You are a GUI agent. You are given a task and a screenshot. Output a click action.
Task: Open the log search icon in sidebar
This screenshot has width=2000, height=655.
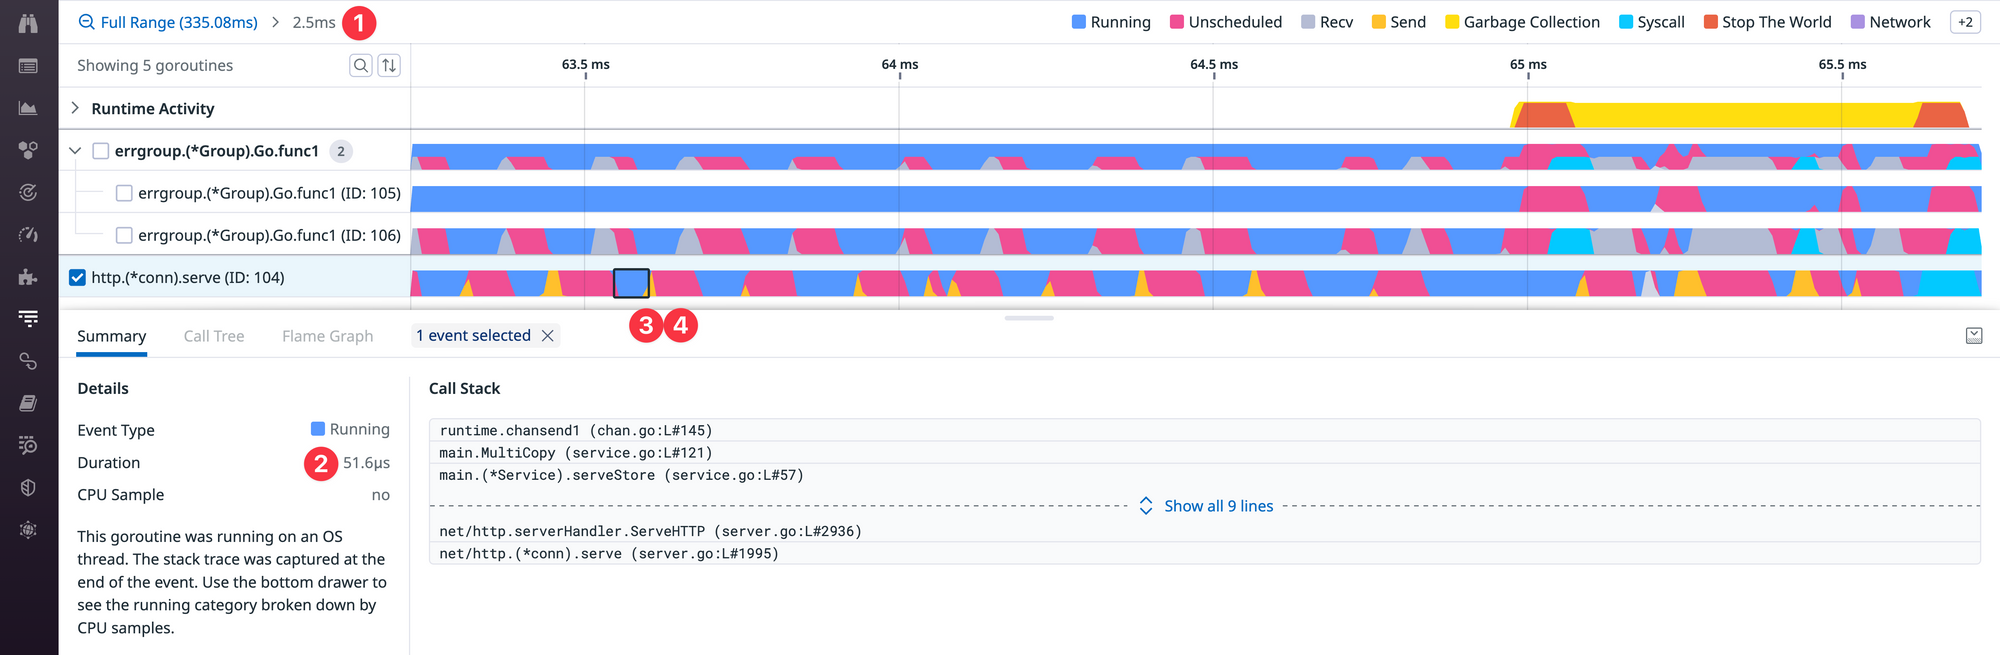click(x=28, y=445)
